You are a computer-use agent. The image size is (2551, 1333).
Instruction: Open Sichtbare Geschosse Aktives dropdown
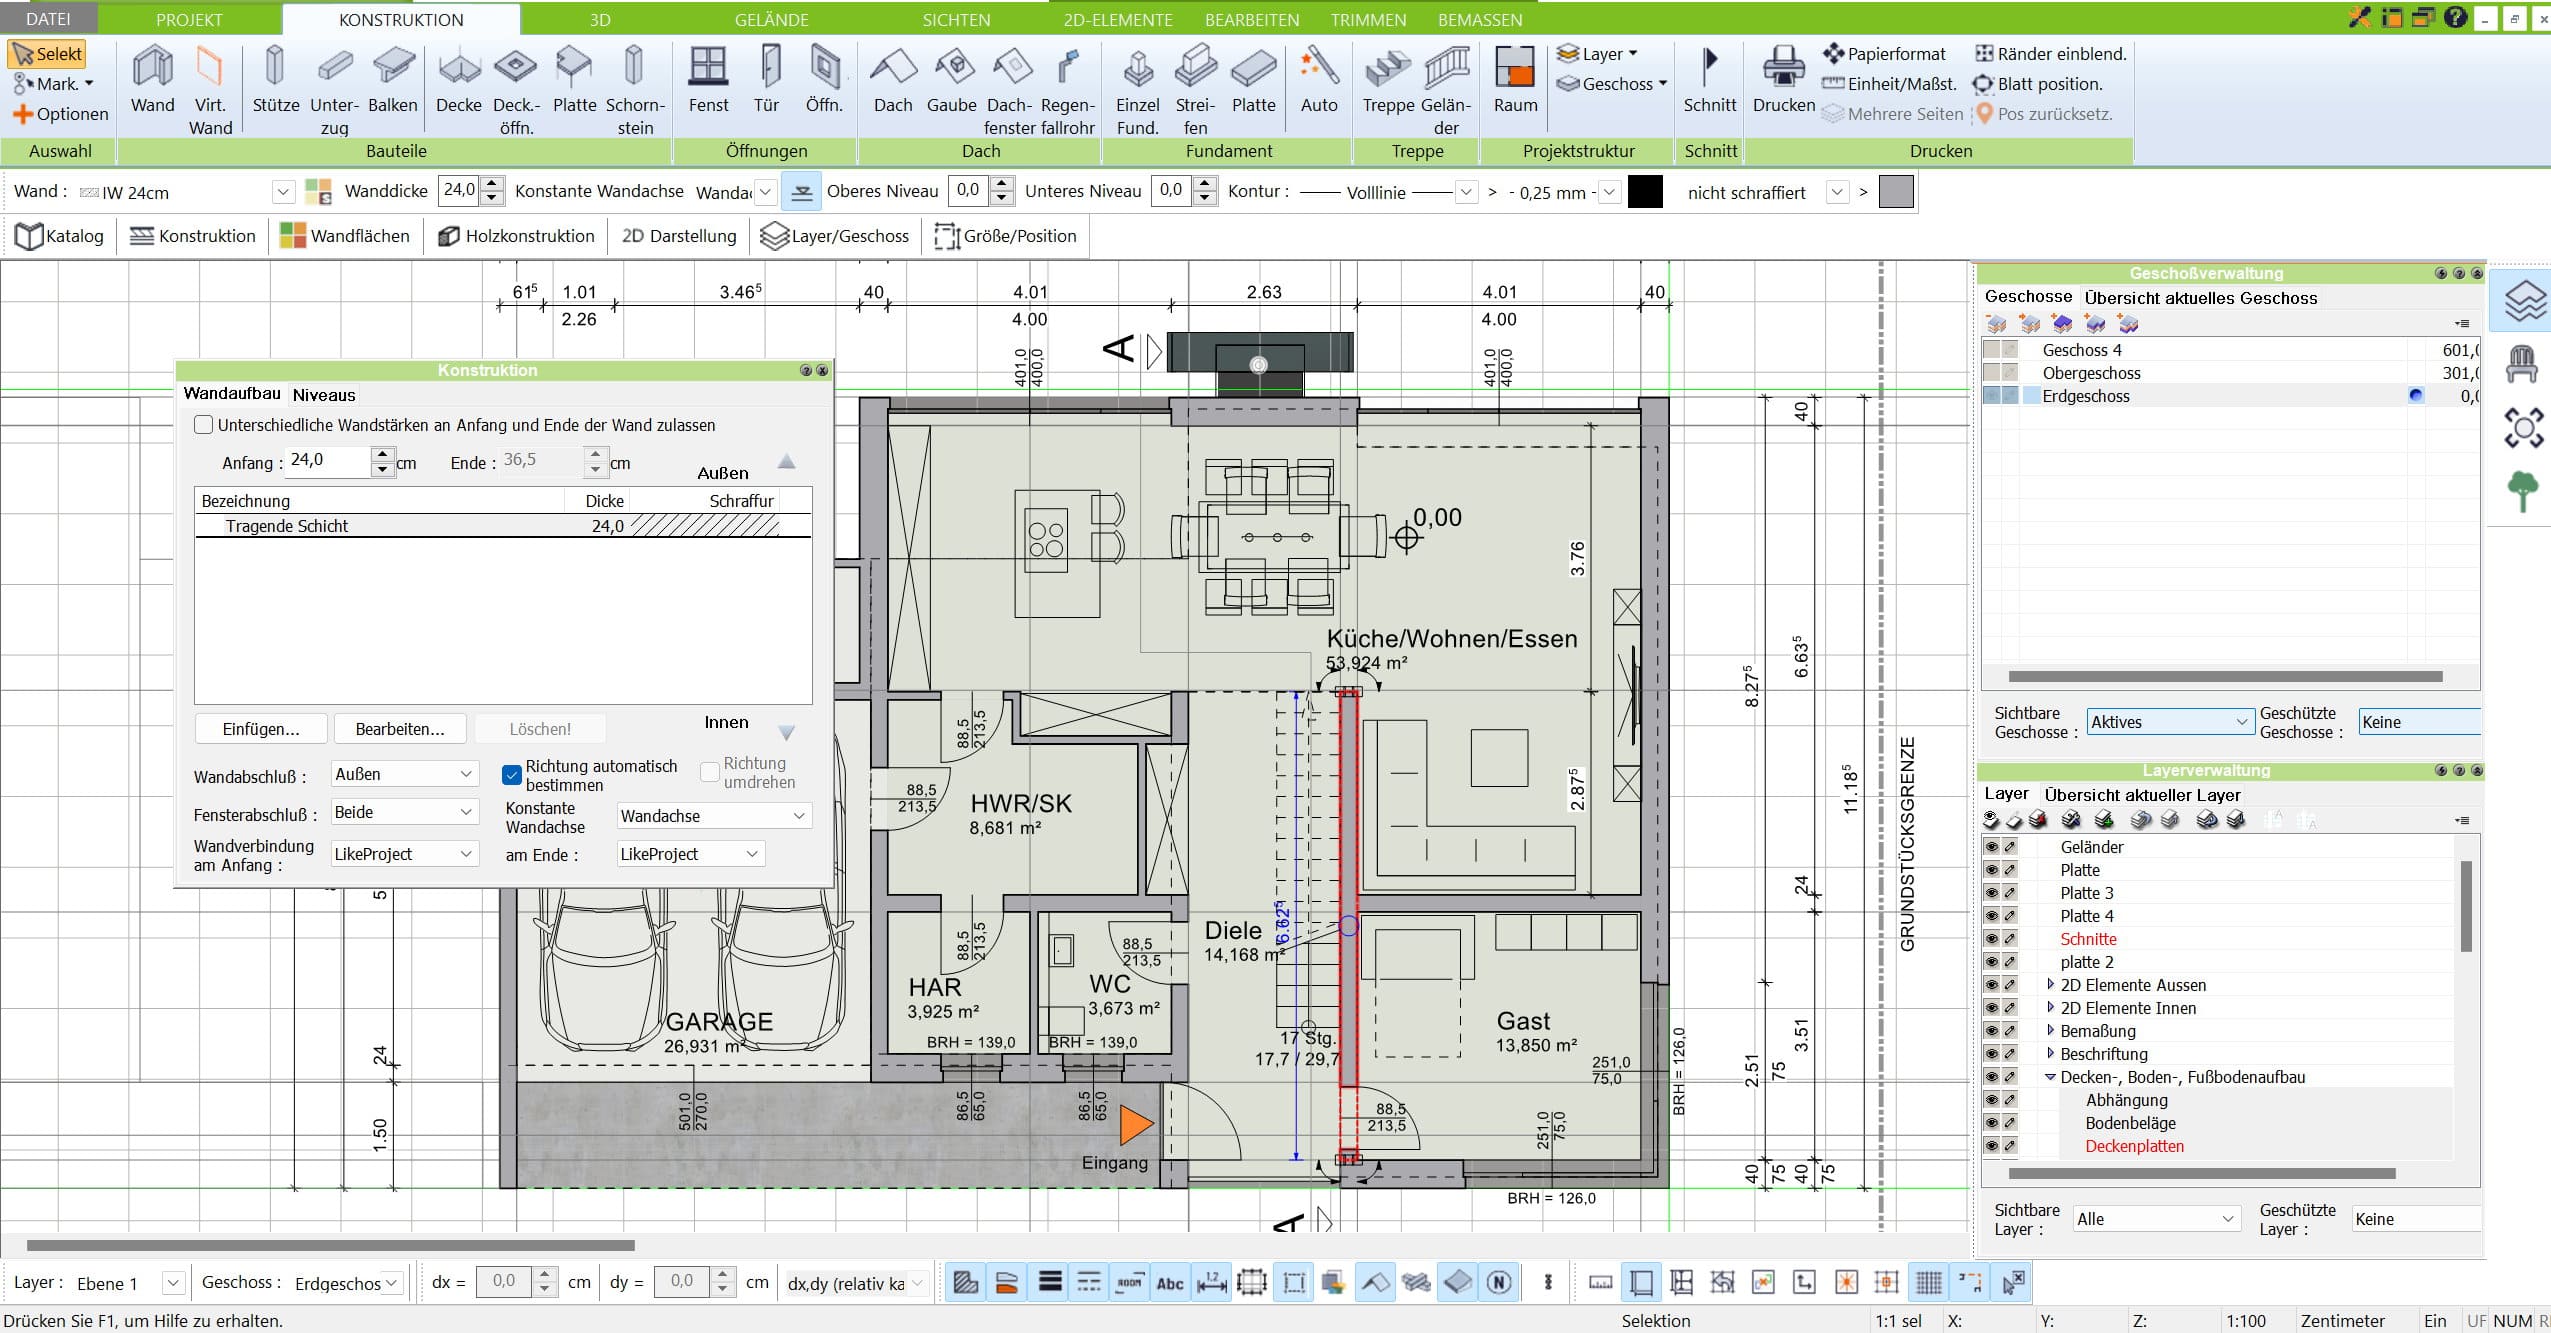(x=2168, y=722)
